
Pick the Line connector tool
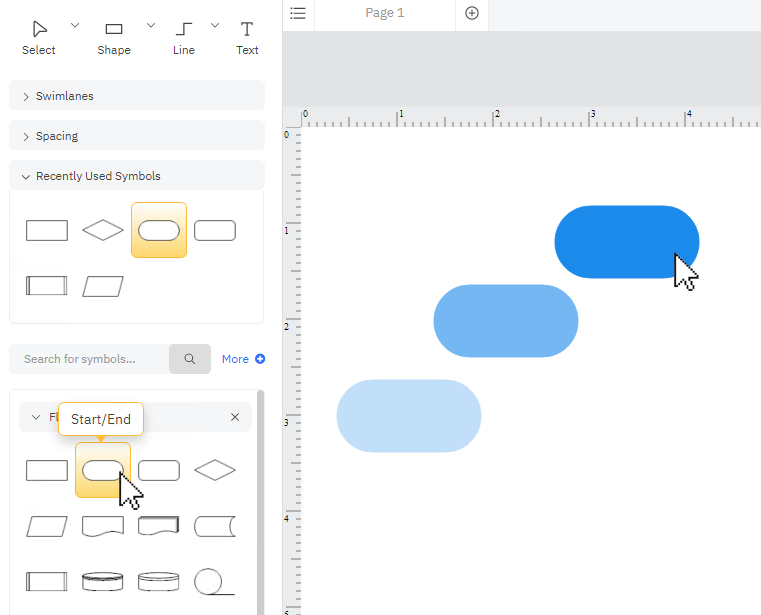pyautogui.click(x=184, y=37)
